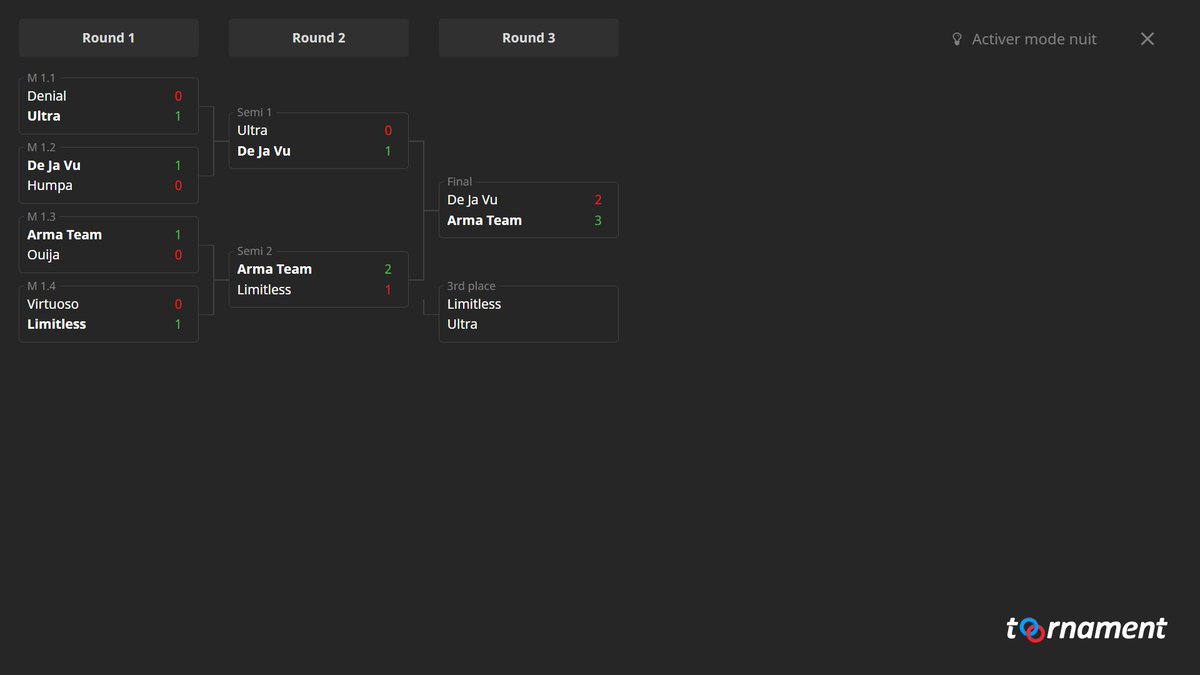Open the match label M 1.3

(x=41, y=217)
